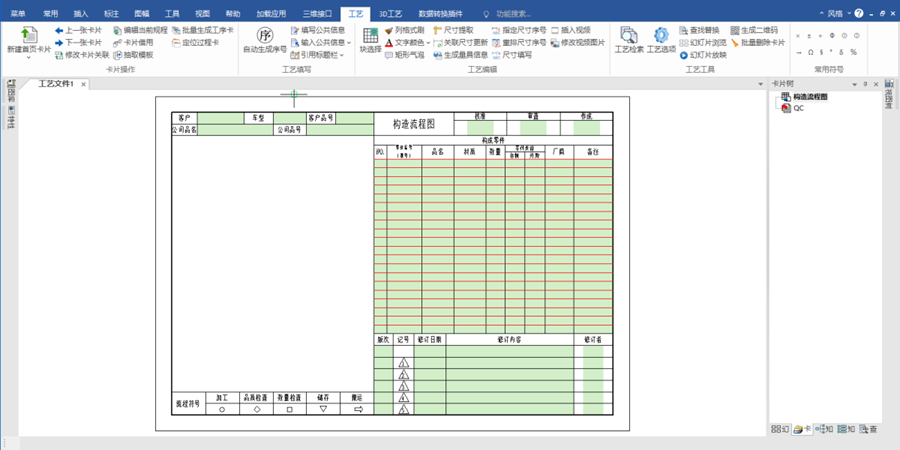The width and height of the screenshot is (900, 450).
Task: Click 填写公共信息
Action: (318, 30)
